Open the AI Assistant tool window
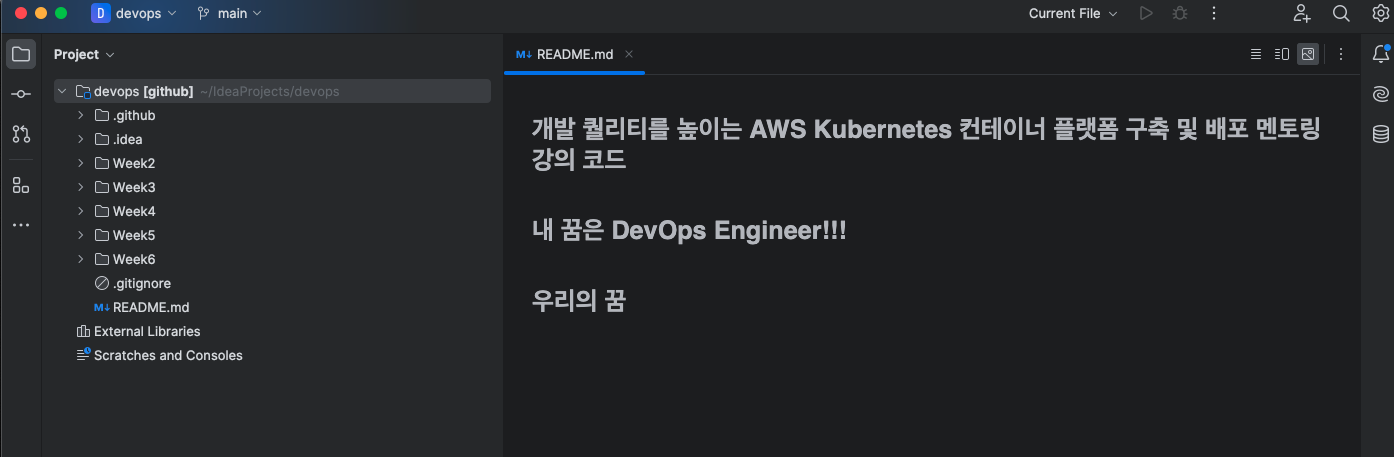Image resolution: width=1394 pixels, height=457 pixels. coord(1381,94)
